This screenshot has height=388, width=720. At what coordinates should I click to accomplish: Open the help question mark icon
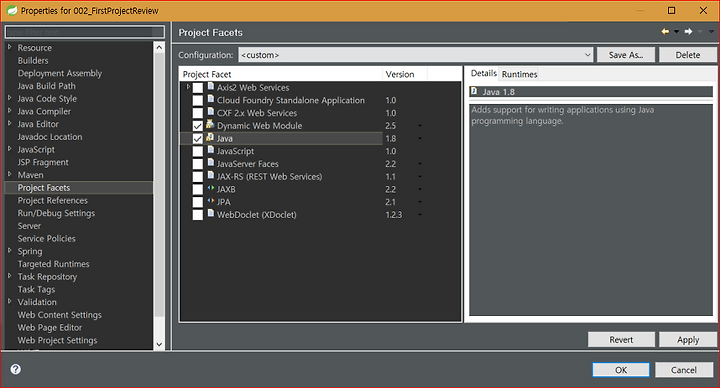[16, 369]
